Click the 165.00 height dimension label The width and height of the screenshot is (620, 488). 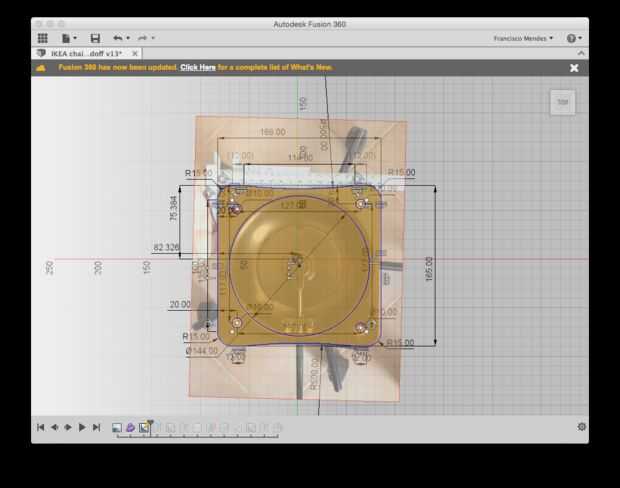[430, 268]
